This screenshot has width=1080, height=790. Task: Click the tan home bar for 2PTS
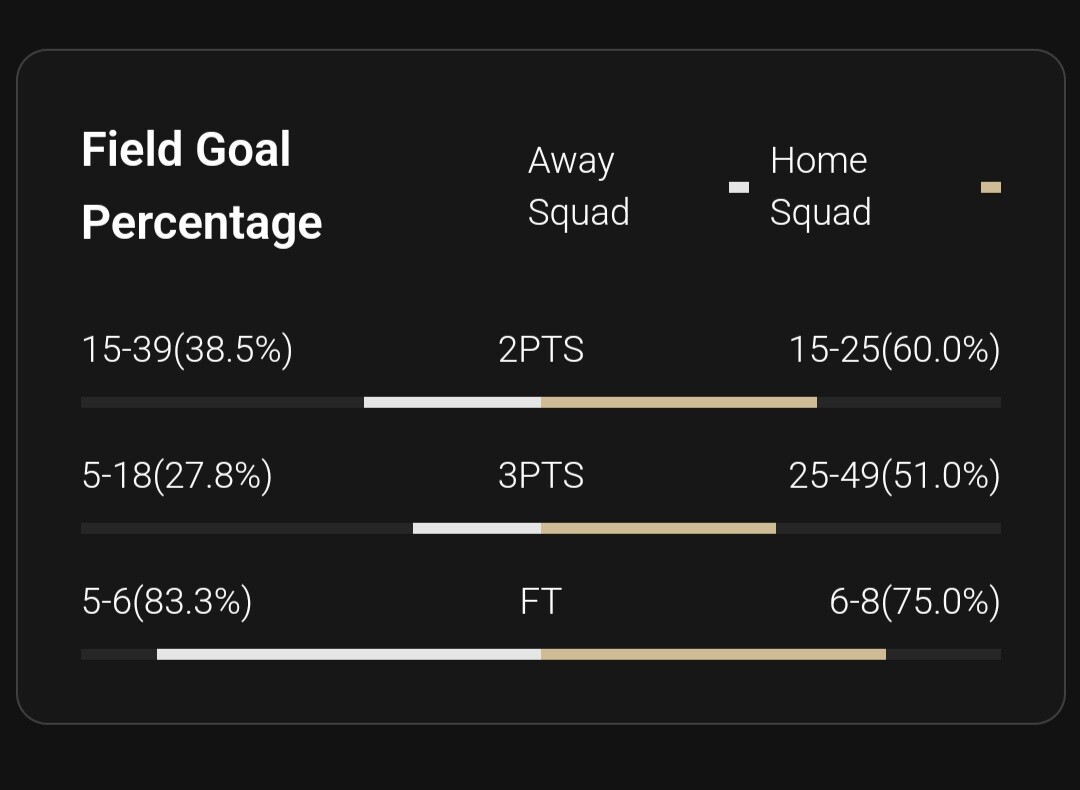679,402
